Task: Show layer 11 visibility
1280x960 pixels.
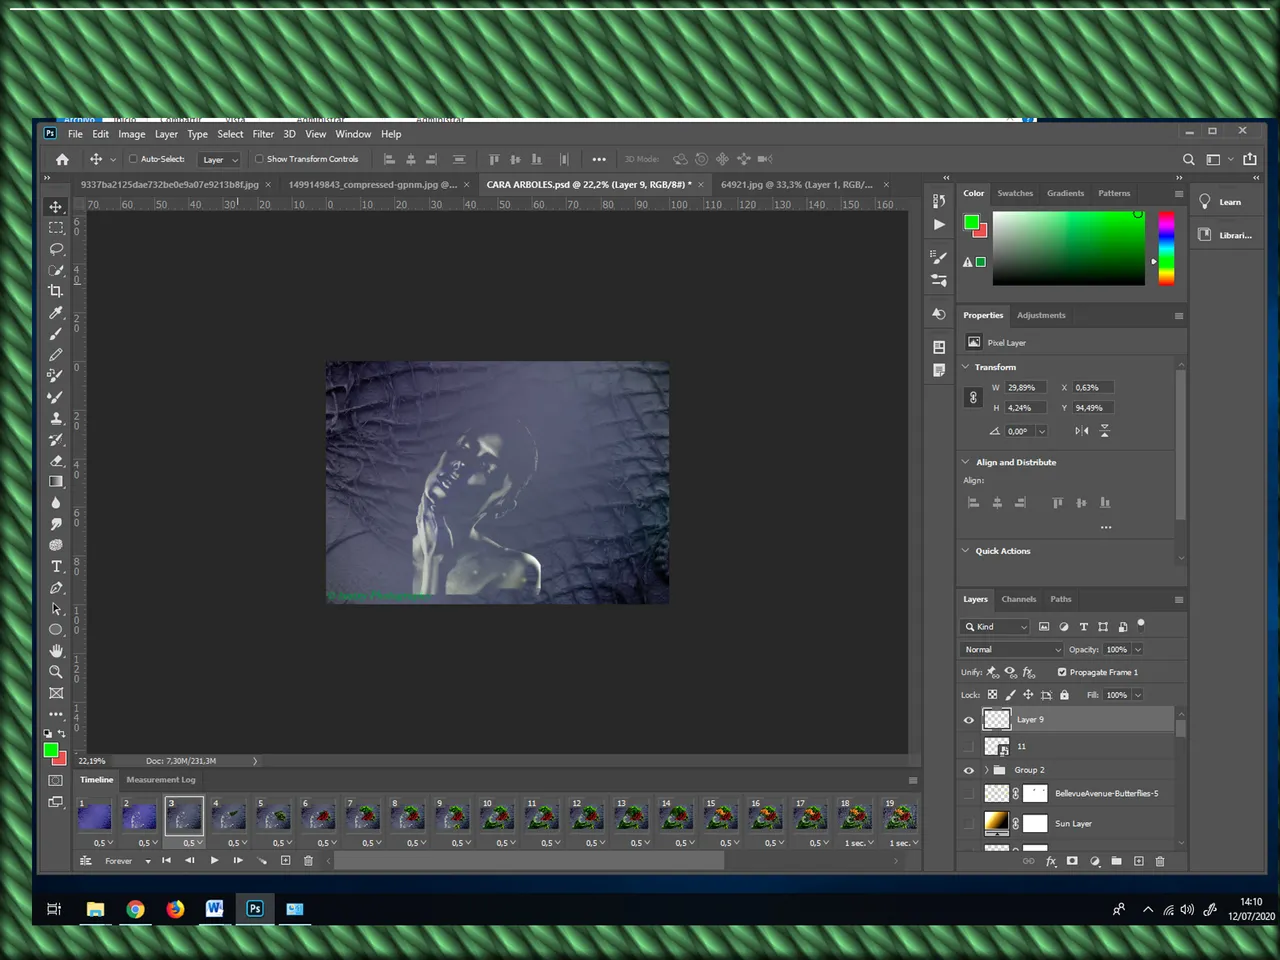Action: click(x=968, y=746)
